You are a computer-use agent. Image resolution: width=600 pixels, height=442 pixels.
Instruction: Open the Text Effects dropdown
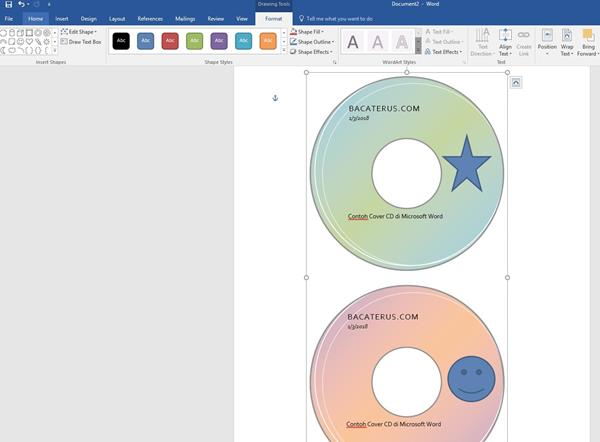444,52
